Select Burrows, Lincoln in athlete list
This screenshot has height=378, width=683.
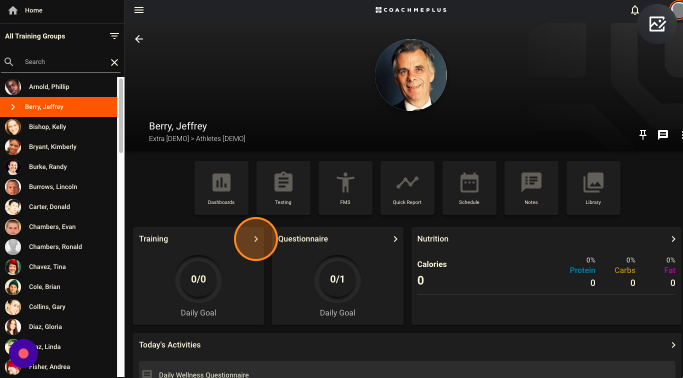tap(58, 187)
